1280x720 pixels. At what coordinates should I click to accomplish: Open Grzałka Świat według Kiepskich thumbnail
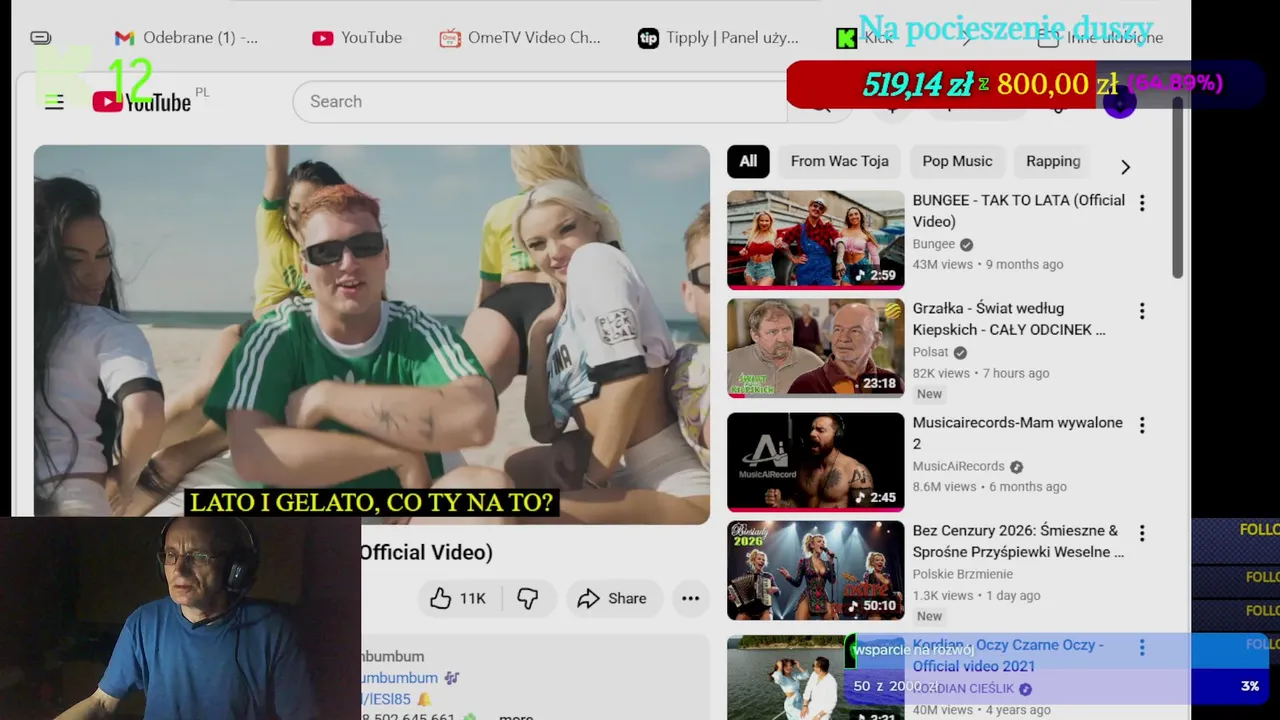[x=815, y=347]
